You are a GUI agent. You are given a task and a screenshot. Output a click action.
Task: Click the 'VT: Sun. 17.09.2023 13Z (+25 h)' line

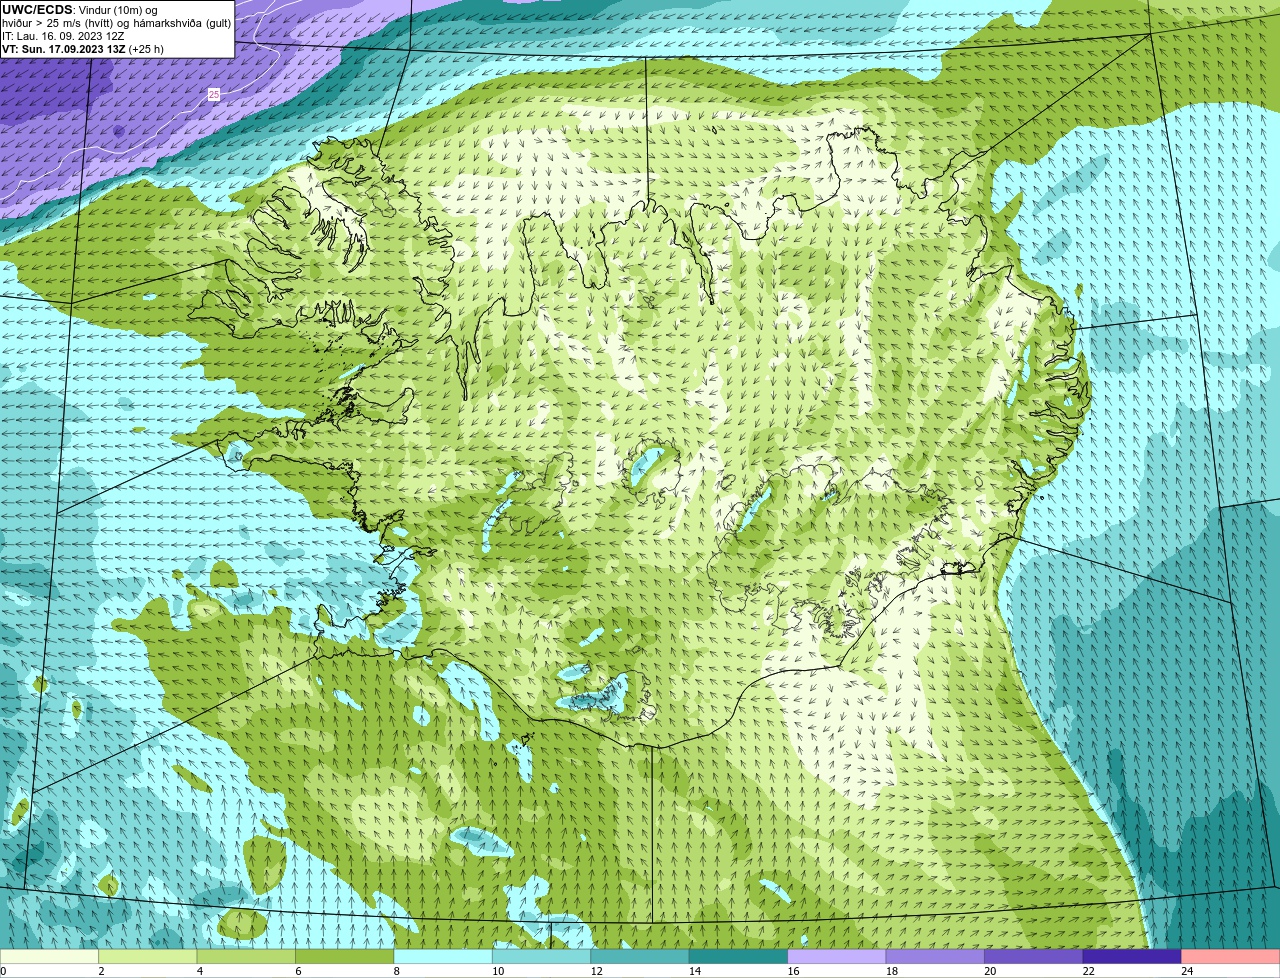[x=83, y=48]
